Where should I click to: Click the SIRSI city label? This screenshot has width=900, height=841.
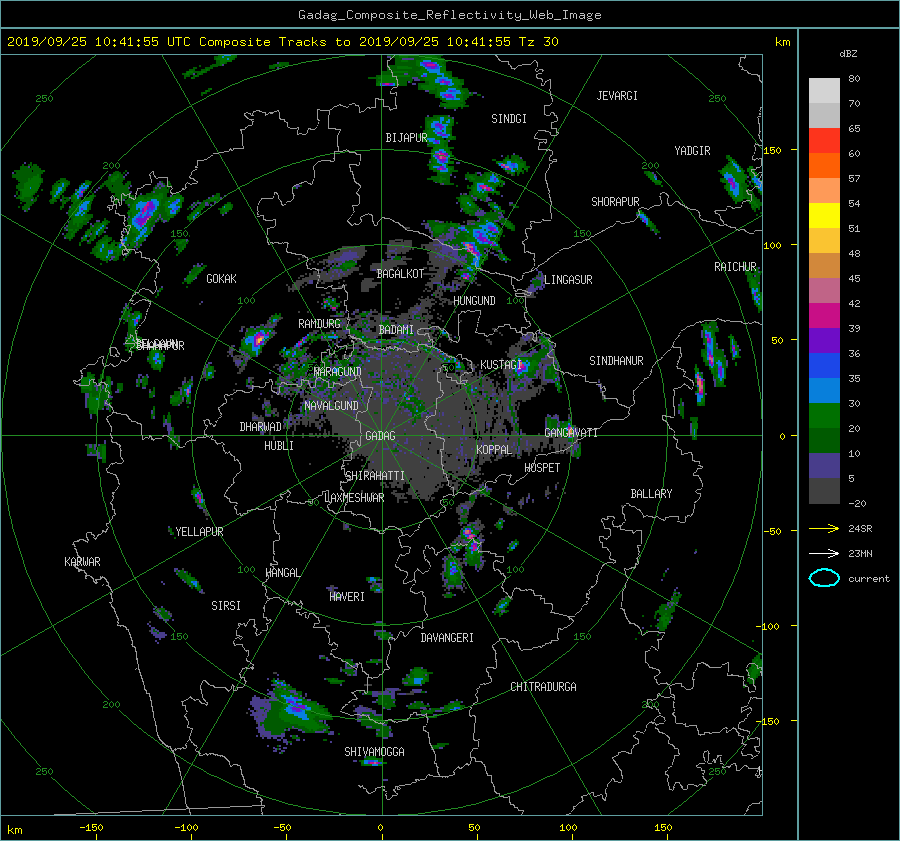click(226, 606)
